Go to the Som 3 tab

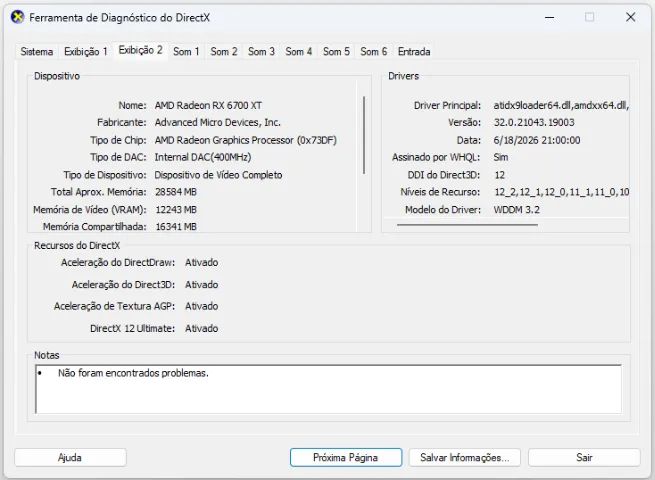261,52
